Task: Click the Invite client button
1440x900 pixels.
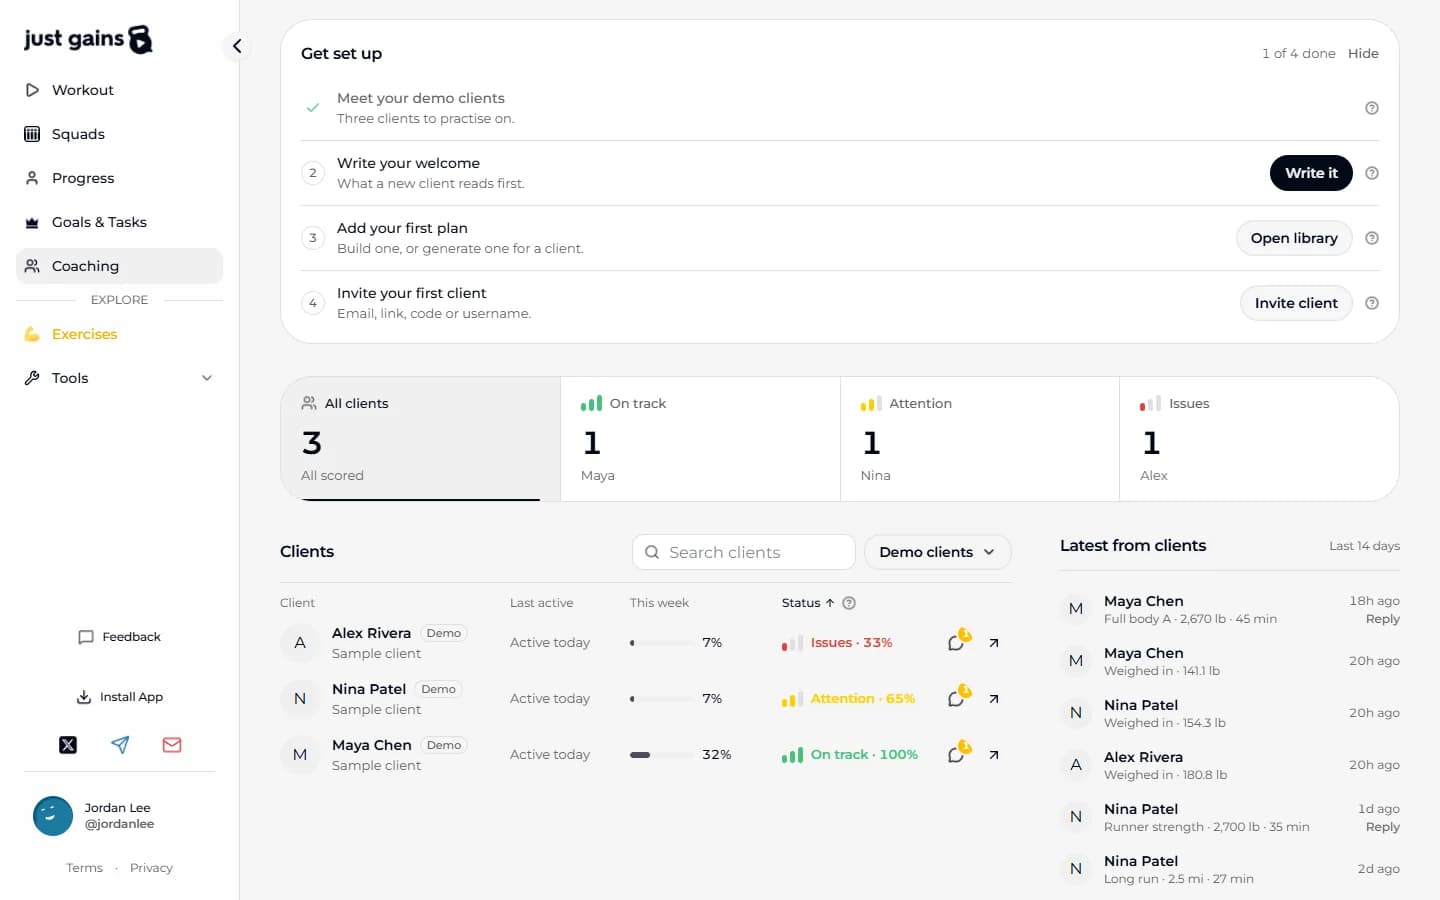Action: (1296, 303)
